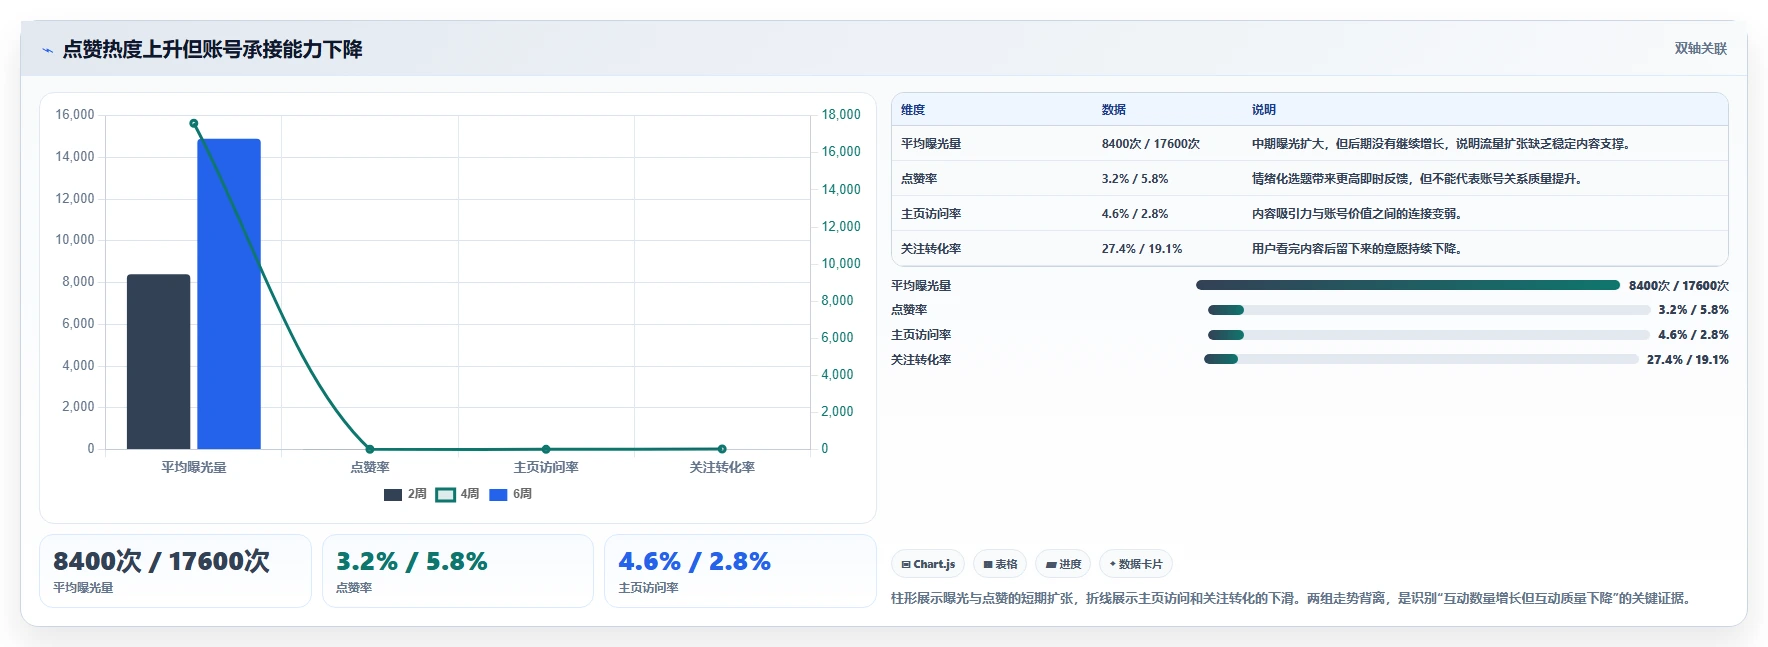The height and width of the screenshot is (647, 1768).
Task: Click the line point at 点赞率
Action: click(370, 449)
